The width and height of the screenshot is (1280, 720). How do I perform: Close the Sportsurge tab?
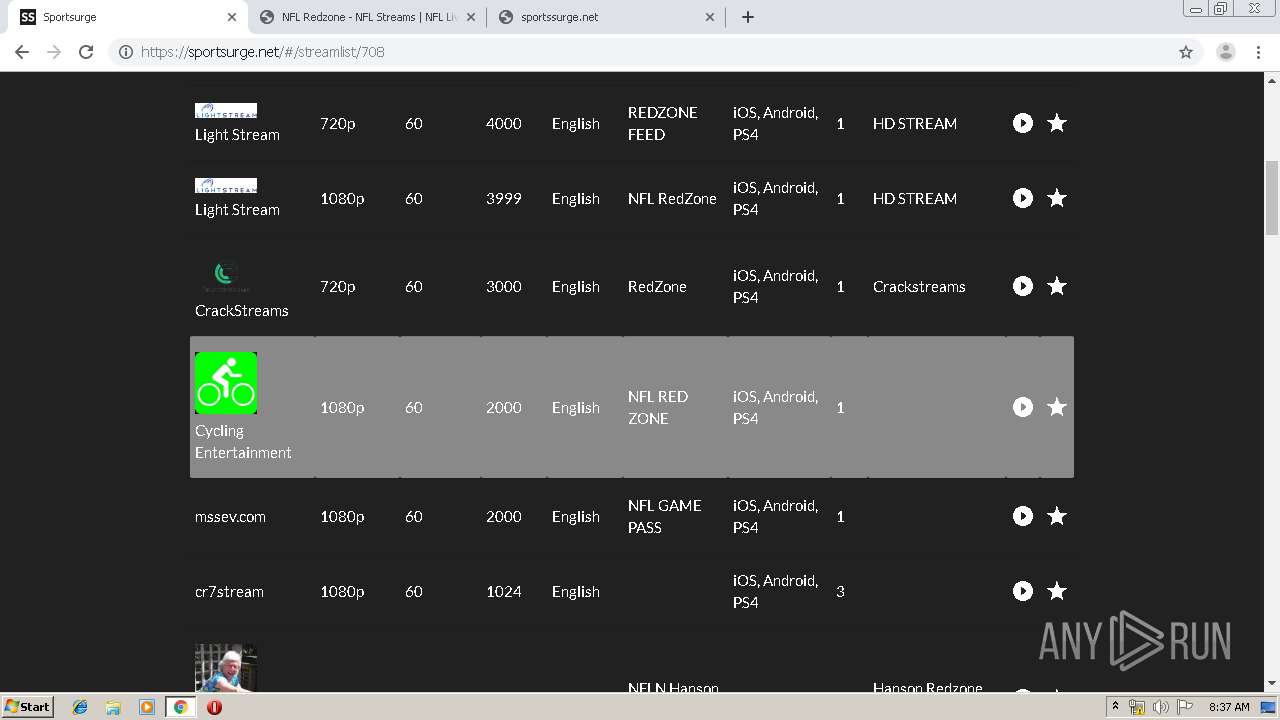coord(232,17)
